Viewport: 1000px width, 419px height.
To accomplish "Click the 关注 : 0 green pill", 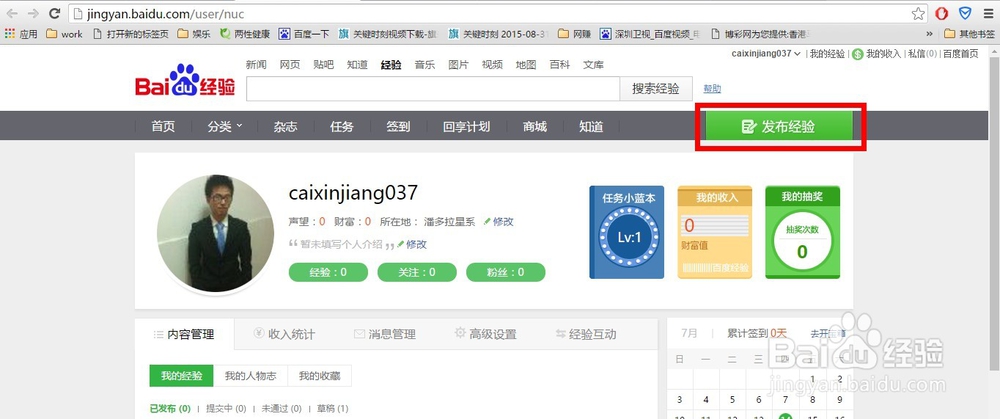I will point(417,272).
